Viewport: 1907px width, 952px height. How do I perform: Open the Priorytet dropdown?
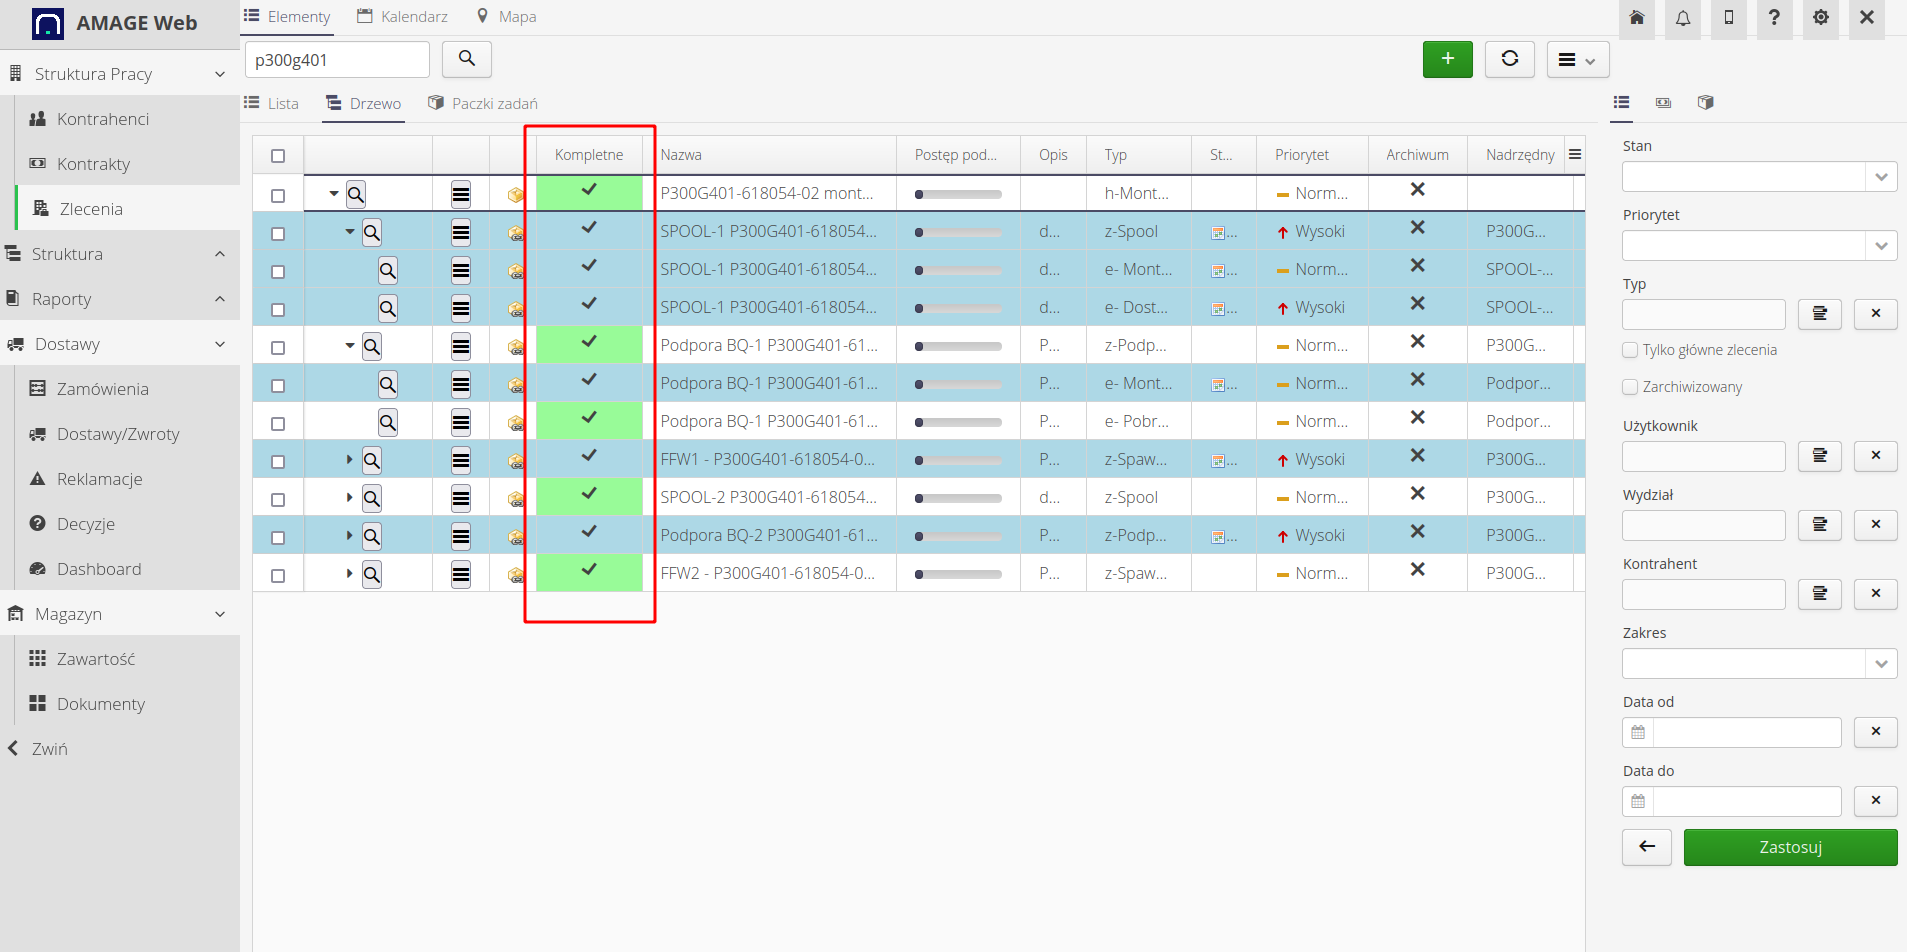click(x=1757, y=245)
